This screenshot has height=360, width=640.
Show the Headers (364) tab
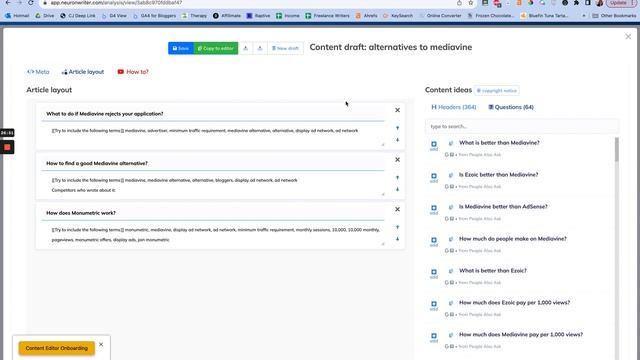click(454, 107)
